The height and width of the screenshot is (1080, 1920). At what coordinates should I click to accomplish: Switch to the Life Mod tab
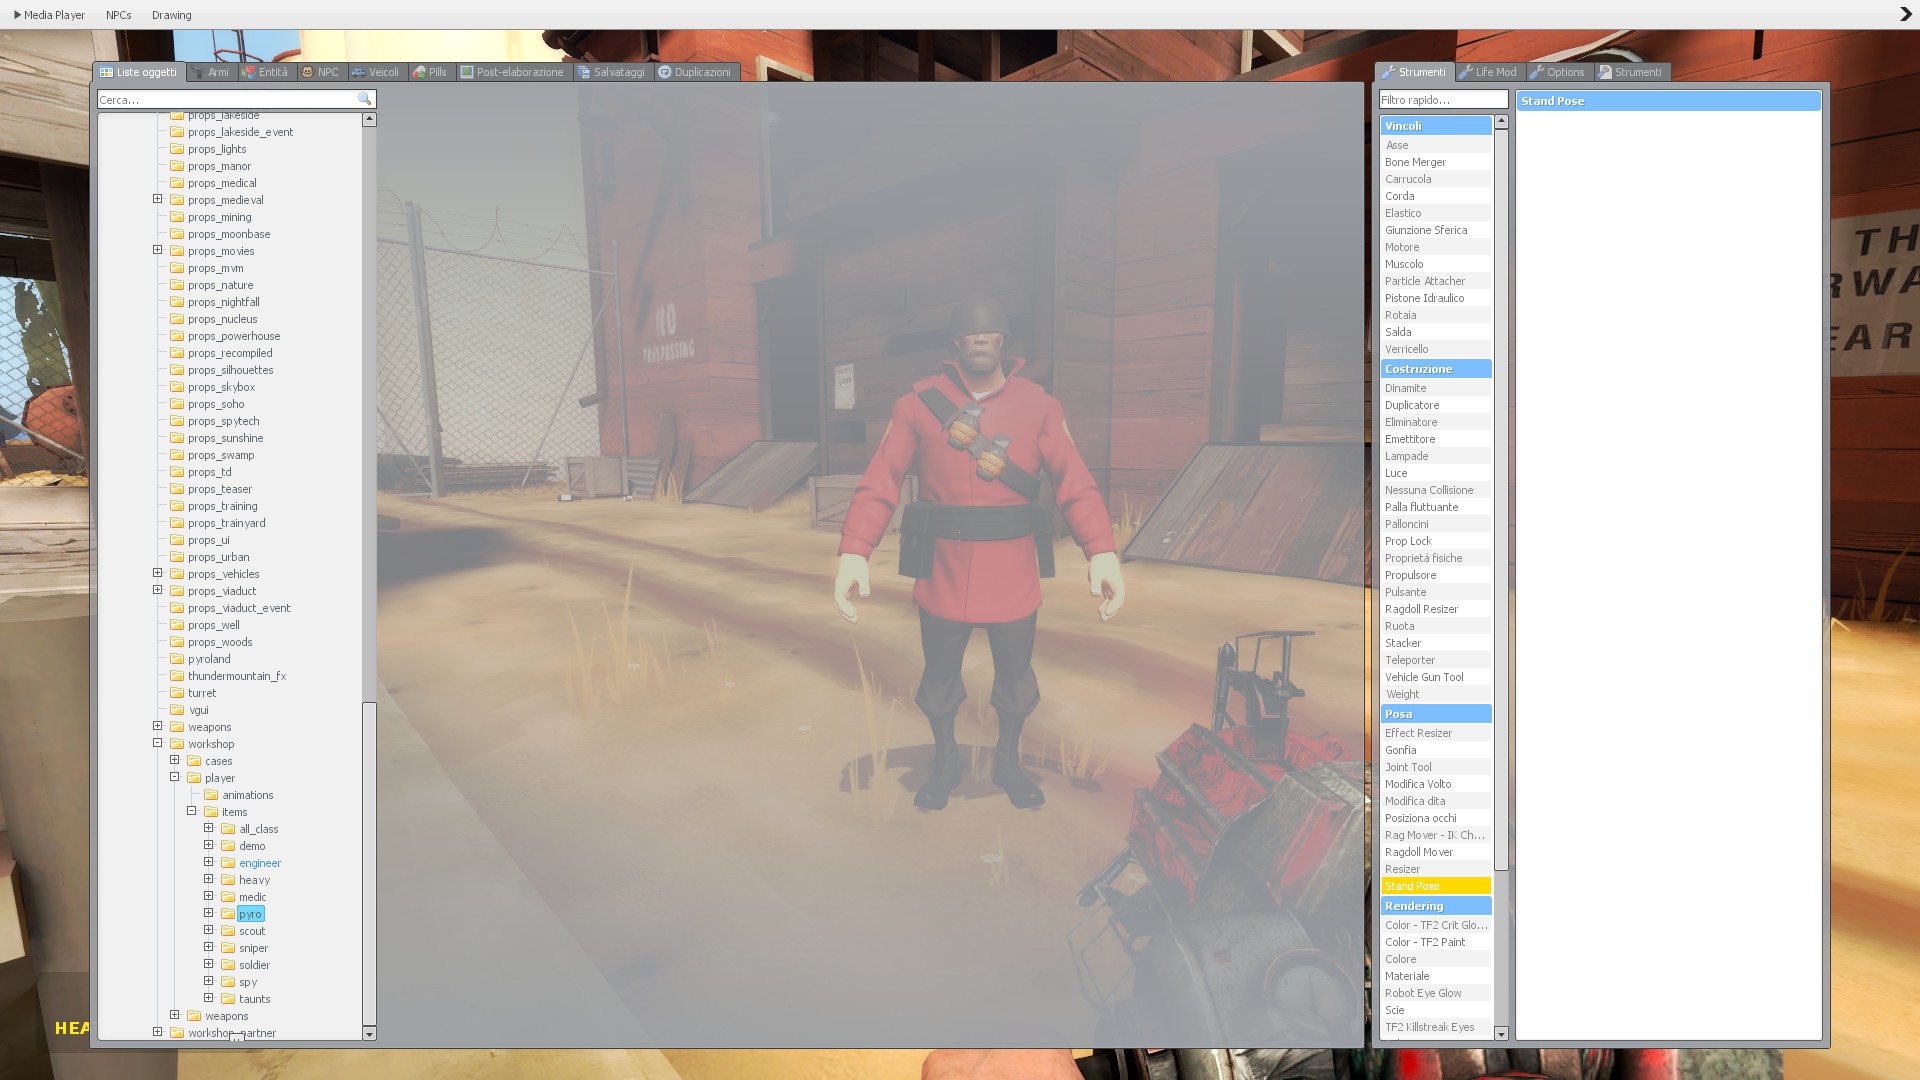1488,72
